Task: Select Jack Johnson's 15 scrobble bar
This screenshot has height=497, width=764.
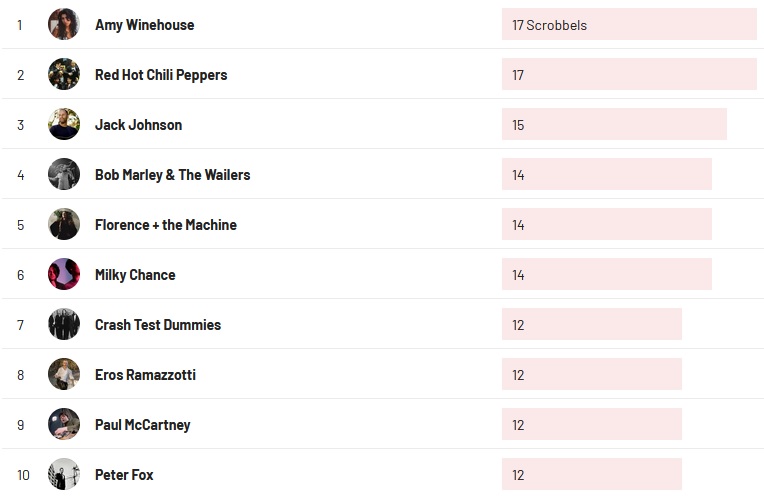Action: click(x=613, y=125)
